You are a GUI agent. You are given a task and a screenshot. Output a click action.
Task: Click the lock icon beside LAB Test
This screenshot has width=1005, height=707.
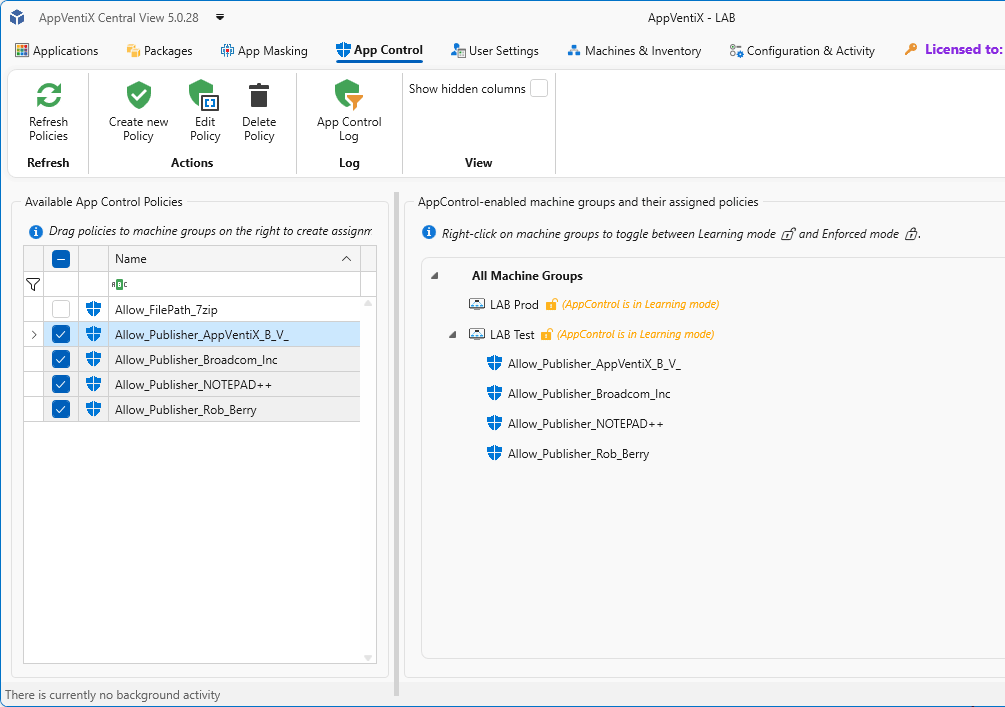(547, 334)
